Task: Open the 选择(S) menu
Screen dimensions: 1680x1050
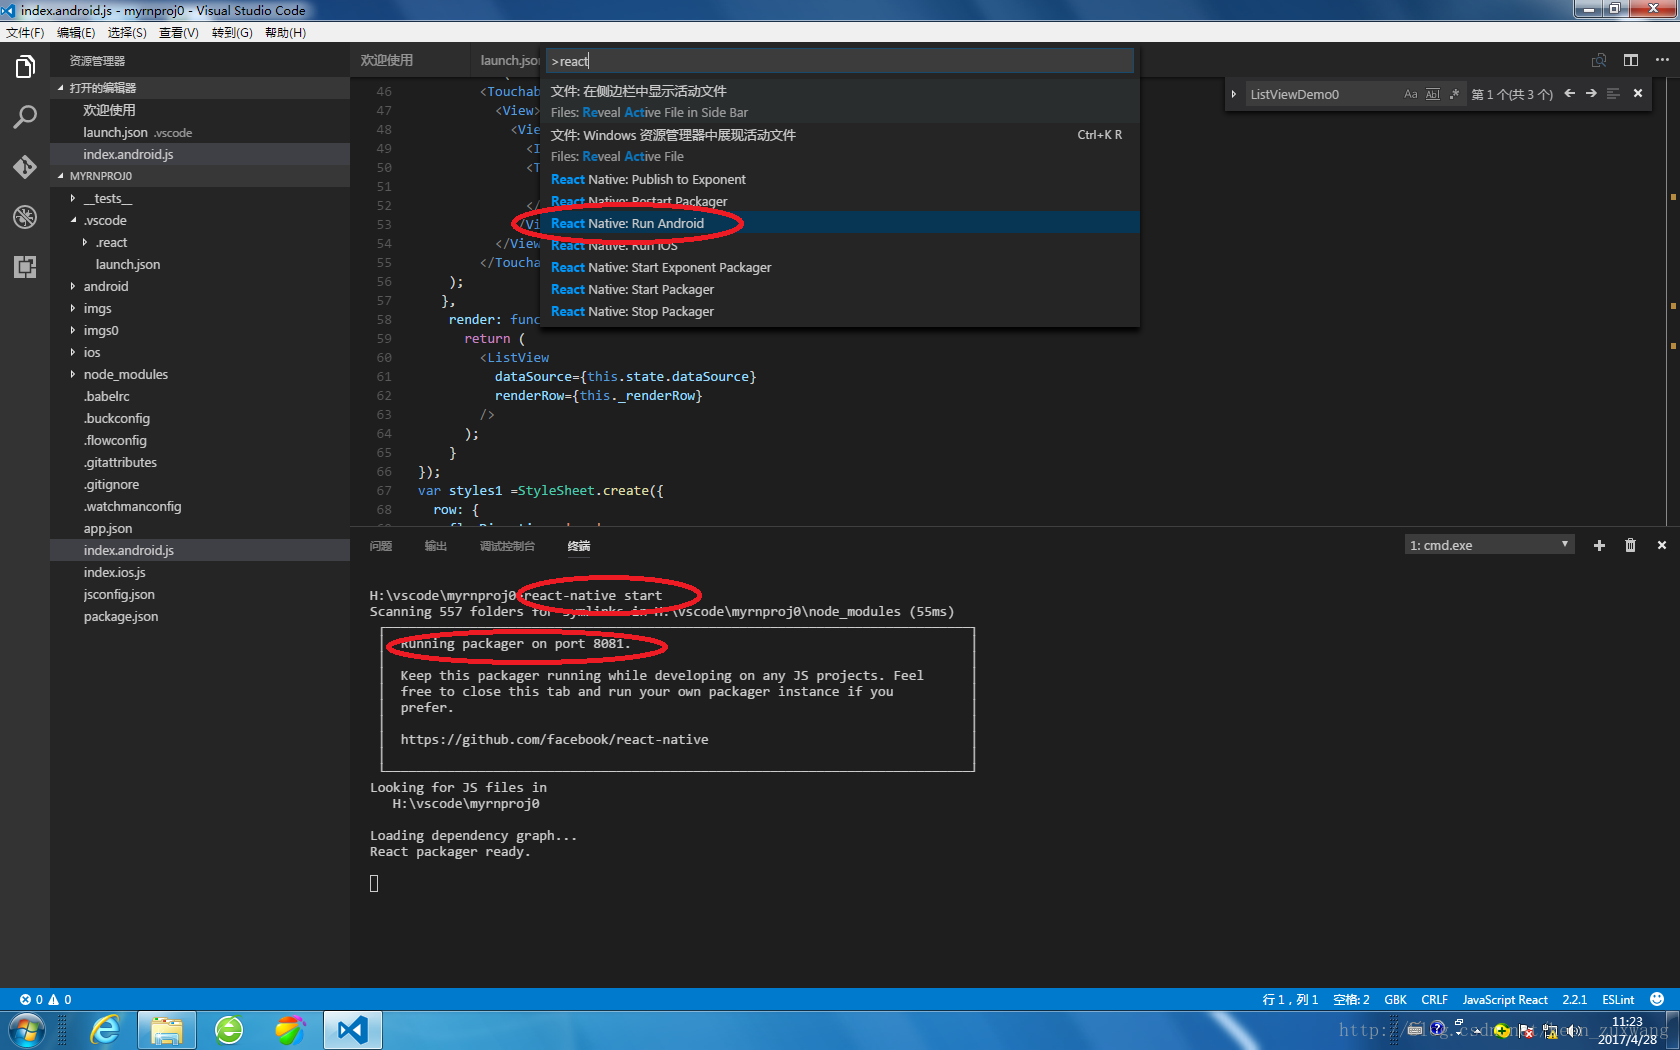Action: point(127,33)
